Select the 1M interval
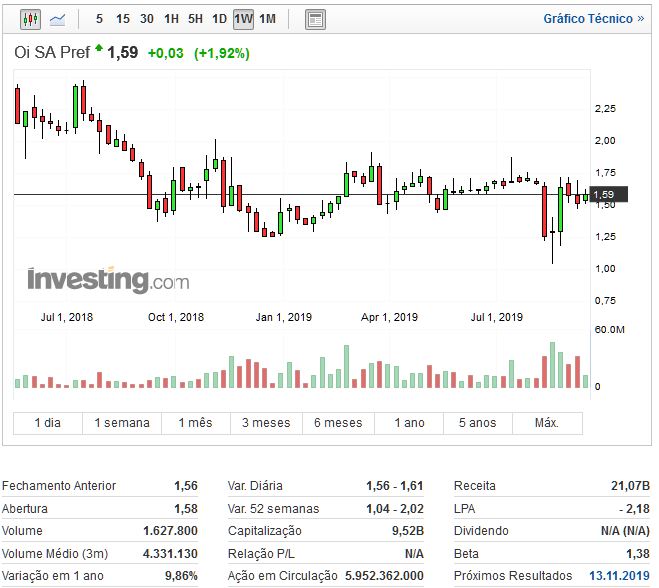 click(x=267, y=19)
